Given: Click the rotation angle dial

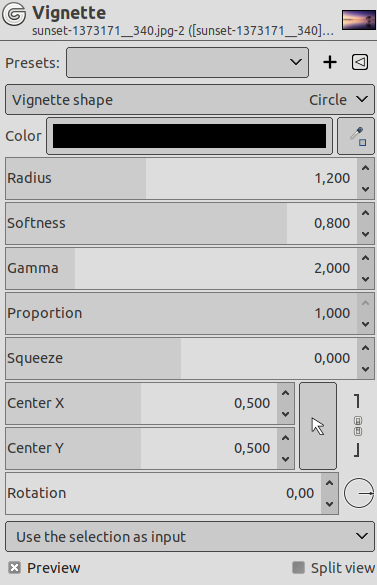Looking at the screenshot, I should pos(359,493).
